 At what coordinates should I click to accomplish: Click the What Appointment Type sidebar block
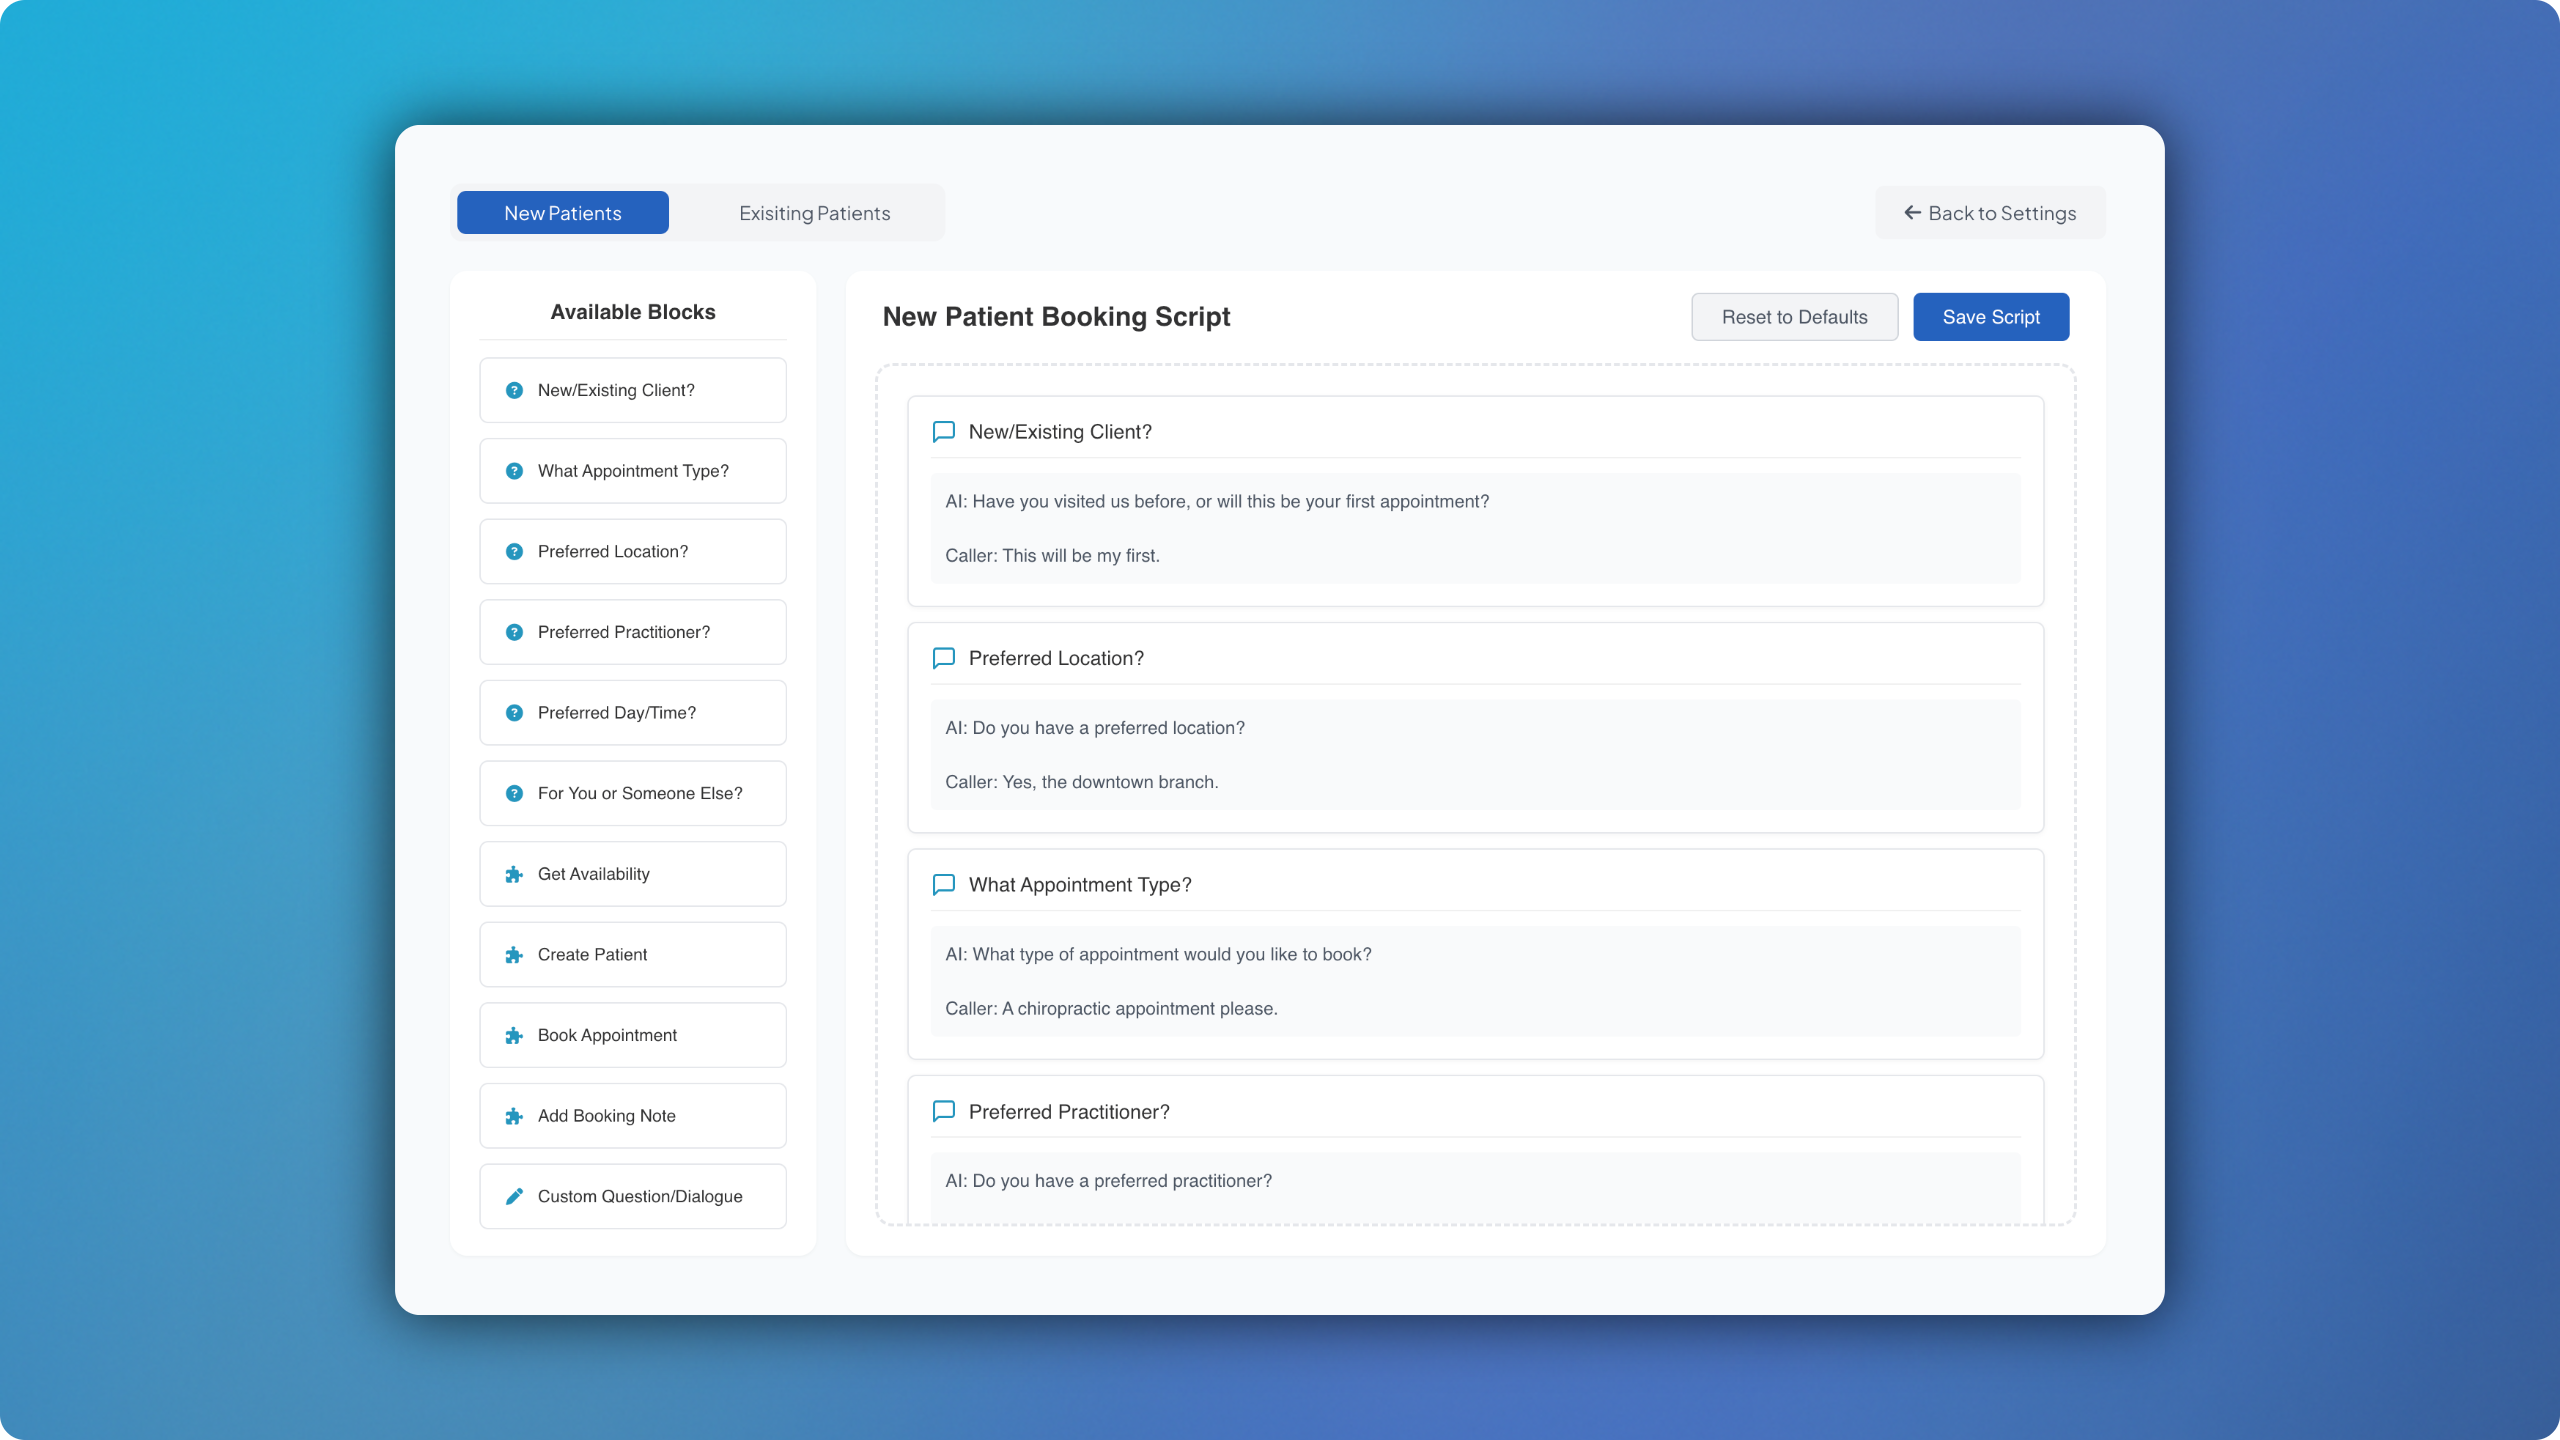coord(633,471)
